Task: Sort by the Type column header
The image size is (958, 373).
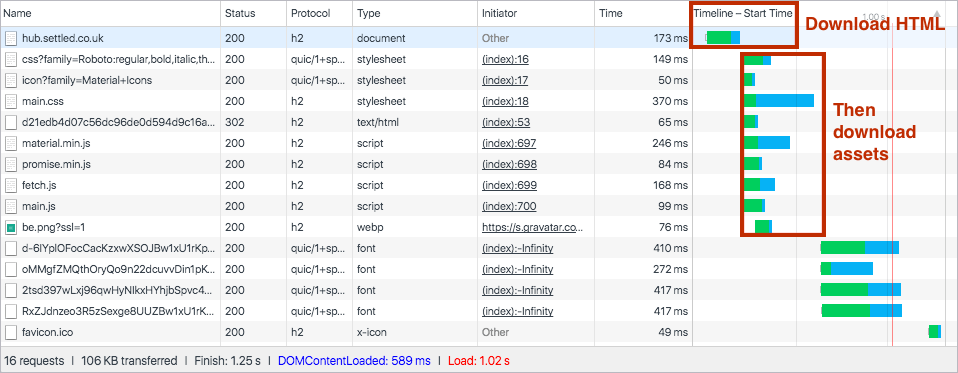Action: (x=415, y=13)
